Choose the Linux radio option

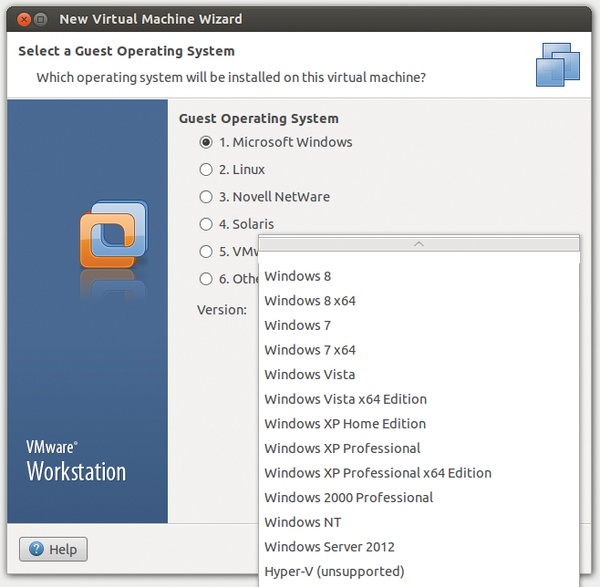click(206, 170)
